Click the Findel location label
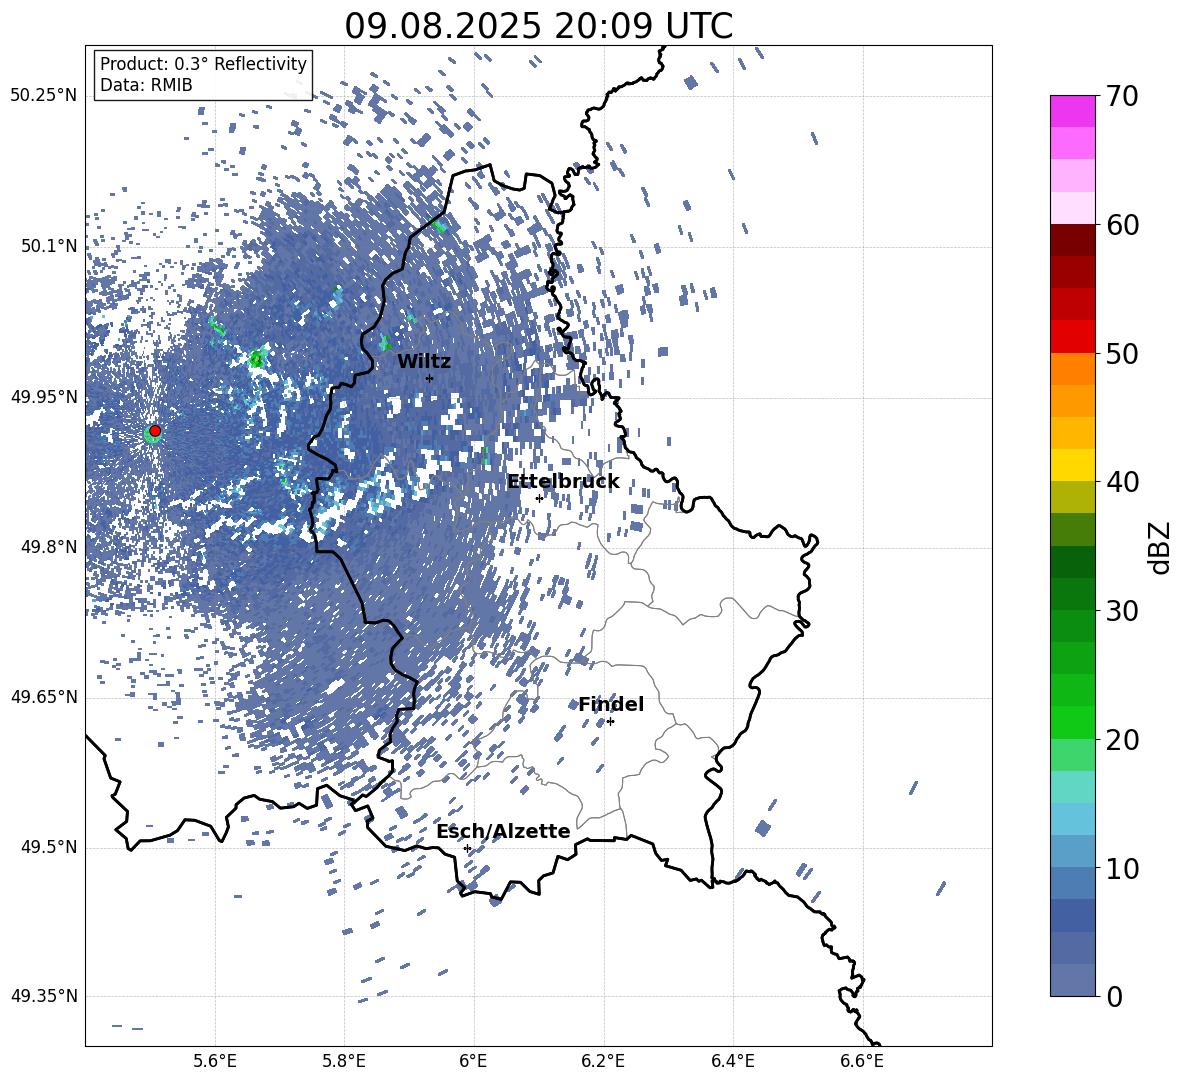 coord(611,704)
